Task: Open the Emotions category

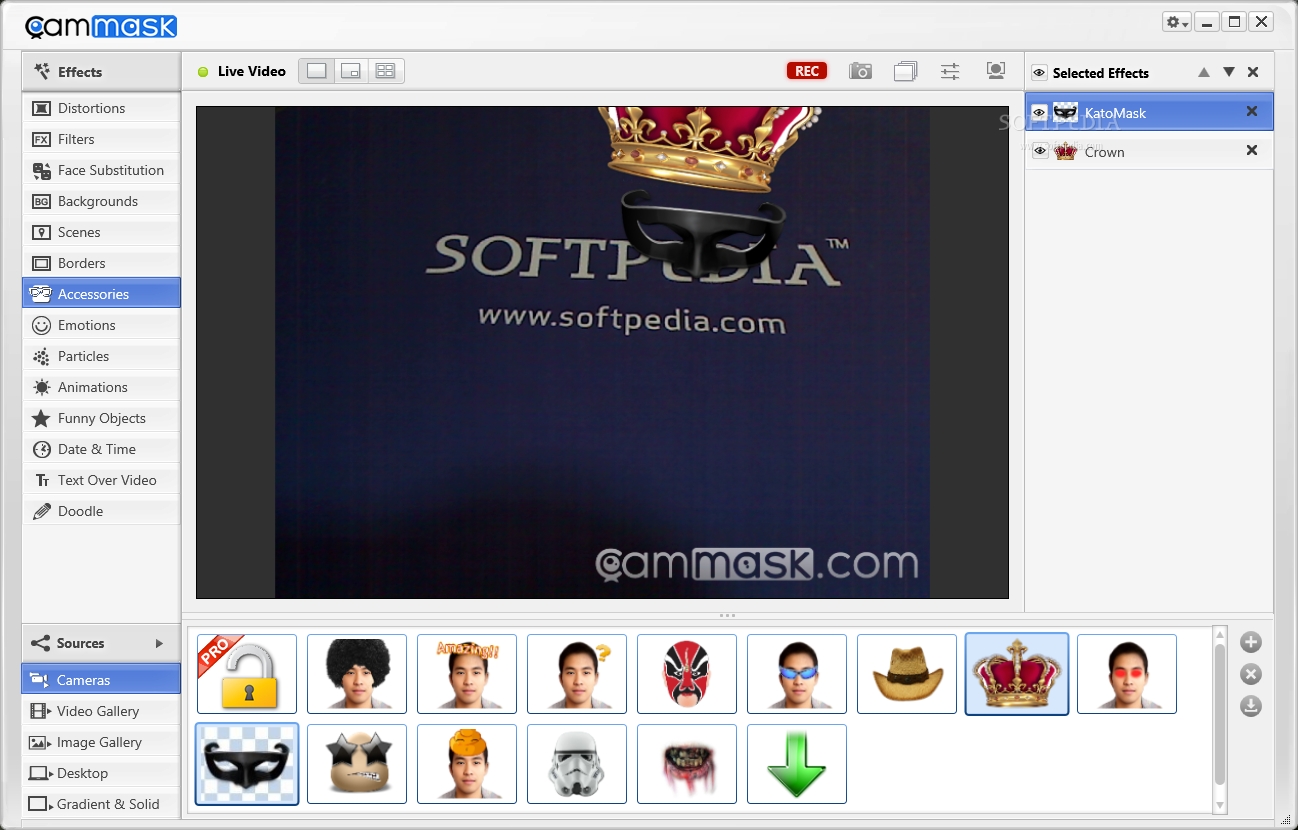Action: pos(101,325)
